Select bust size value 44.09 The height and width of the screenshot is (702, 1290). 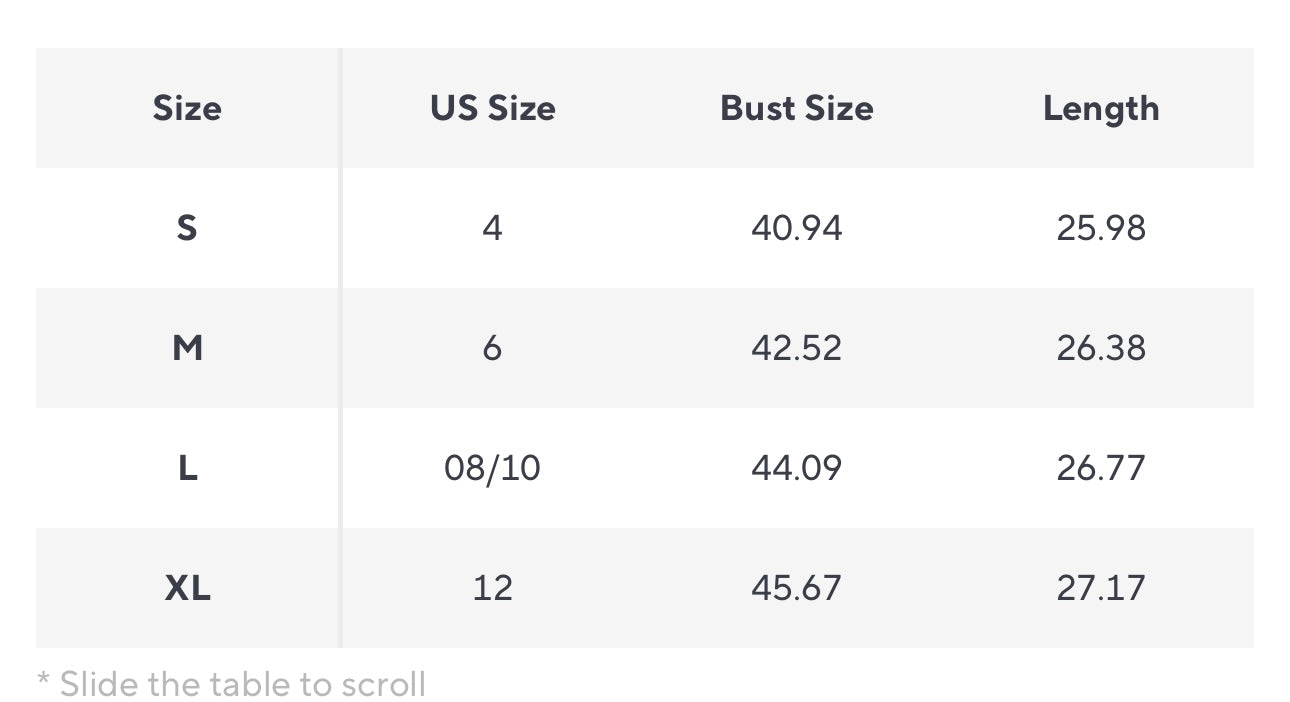(796, 468)
